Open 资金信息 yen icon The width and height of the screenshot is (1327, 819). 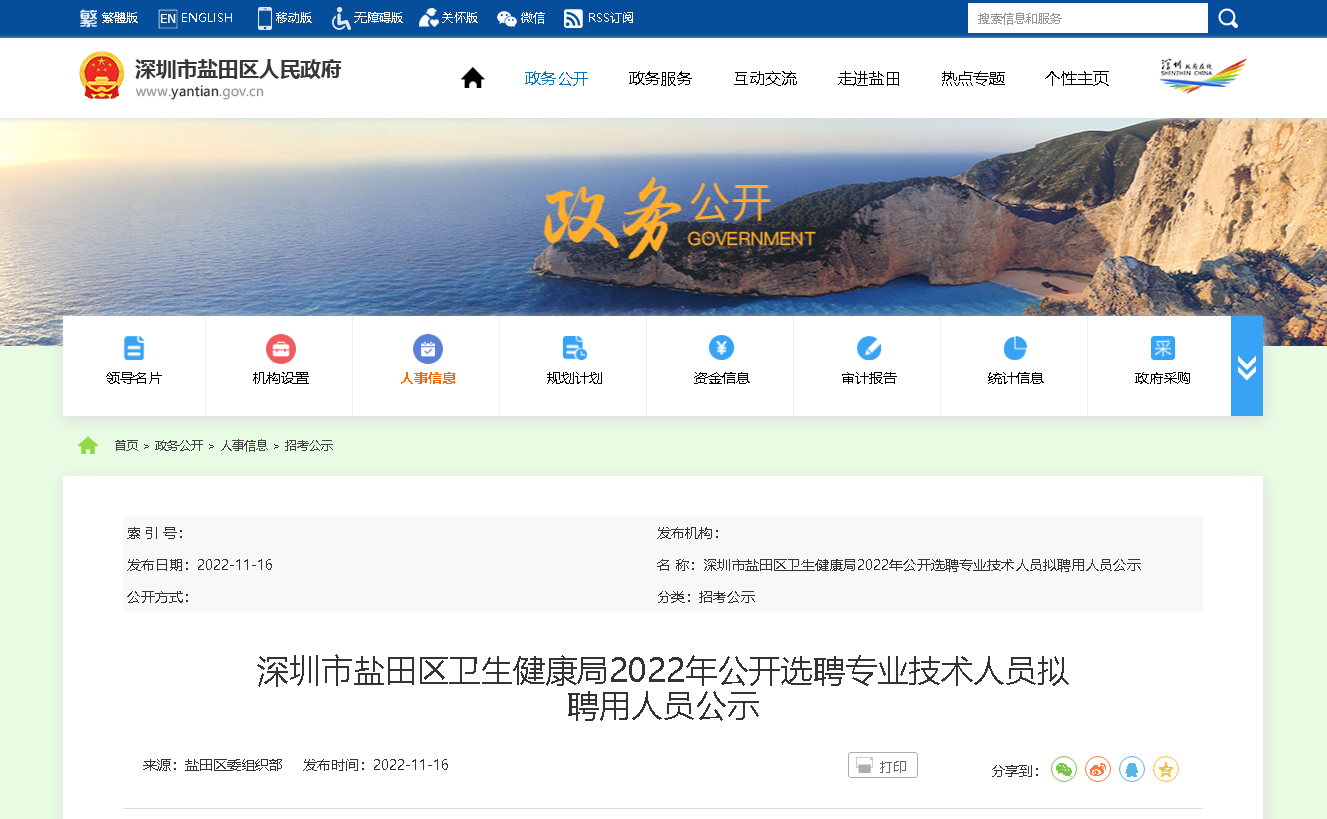721,348
